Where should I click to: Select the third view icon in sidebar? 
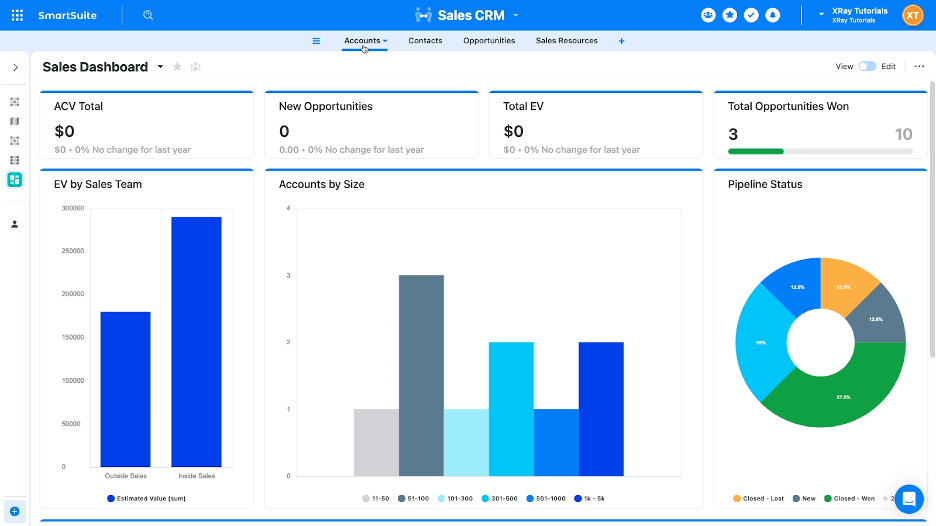[15, 141]
